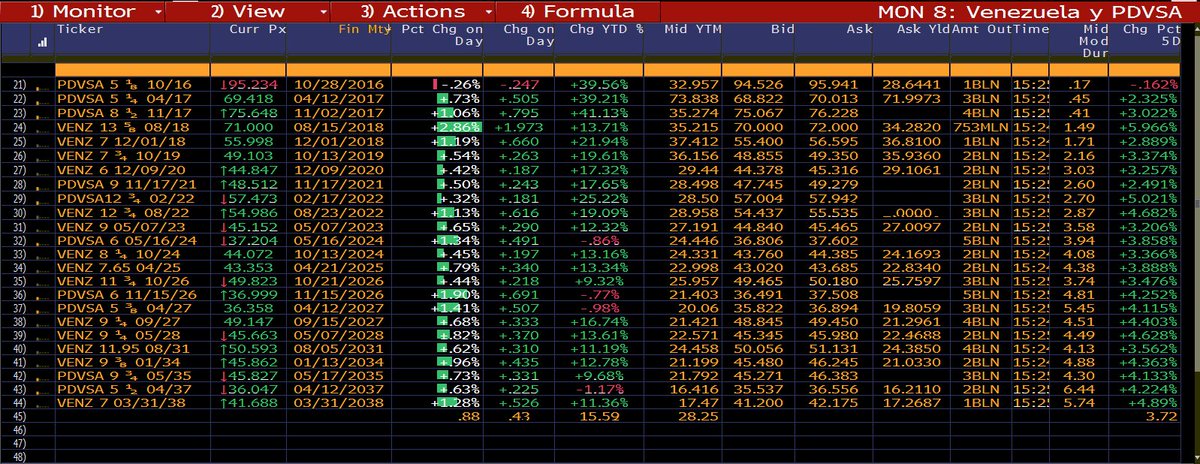Click the orange filter field under Fin Mty

[339, 68]
